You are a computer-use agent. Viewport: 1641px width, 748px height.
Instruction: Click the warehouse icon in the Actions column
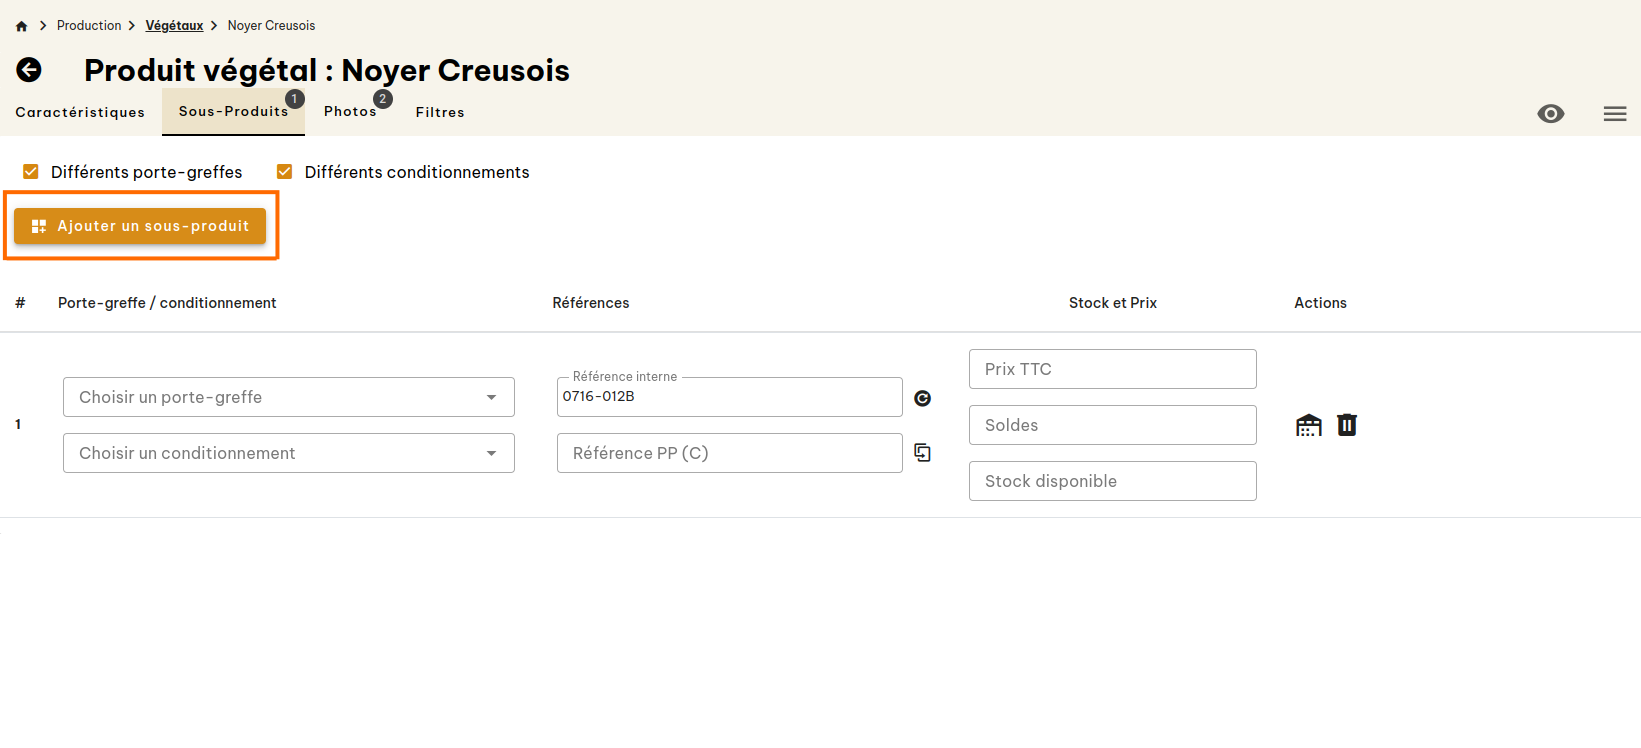1308,424
